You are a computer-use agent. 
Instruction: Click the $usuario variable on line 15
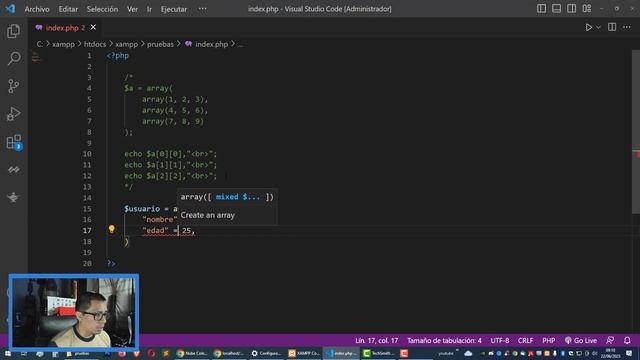[x=142, y=209]
